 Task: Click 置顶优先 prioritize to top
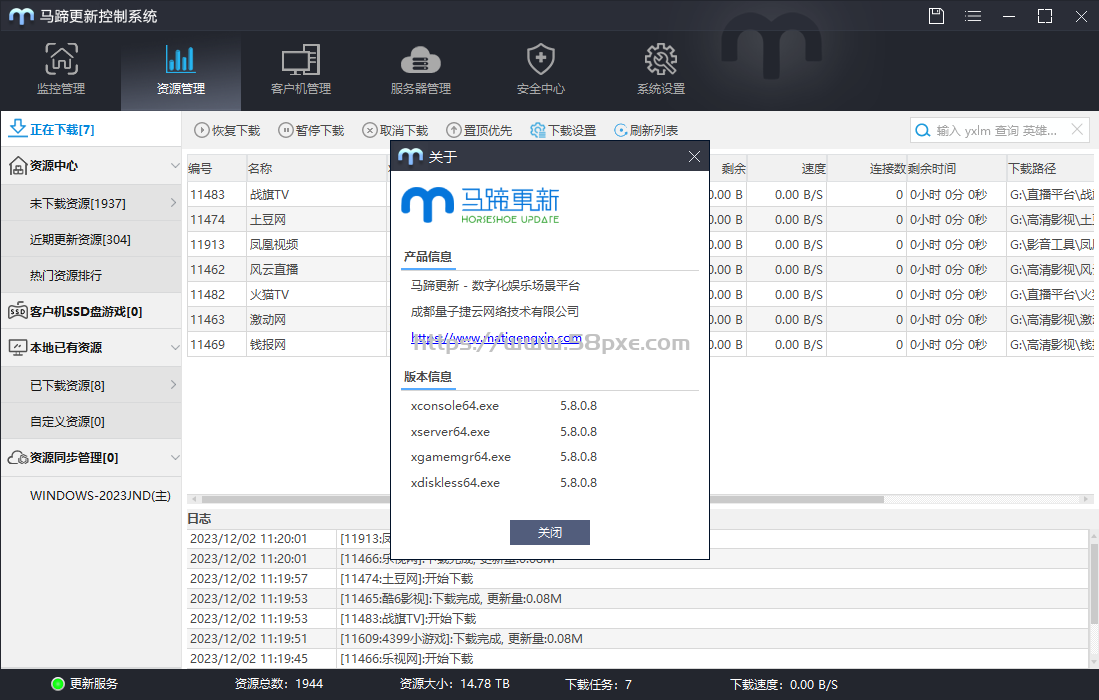point(479,130)
